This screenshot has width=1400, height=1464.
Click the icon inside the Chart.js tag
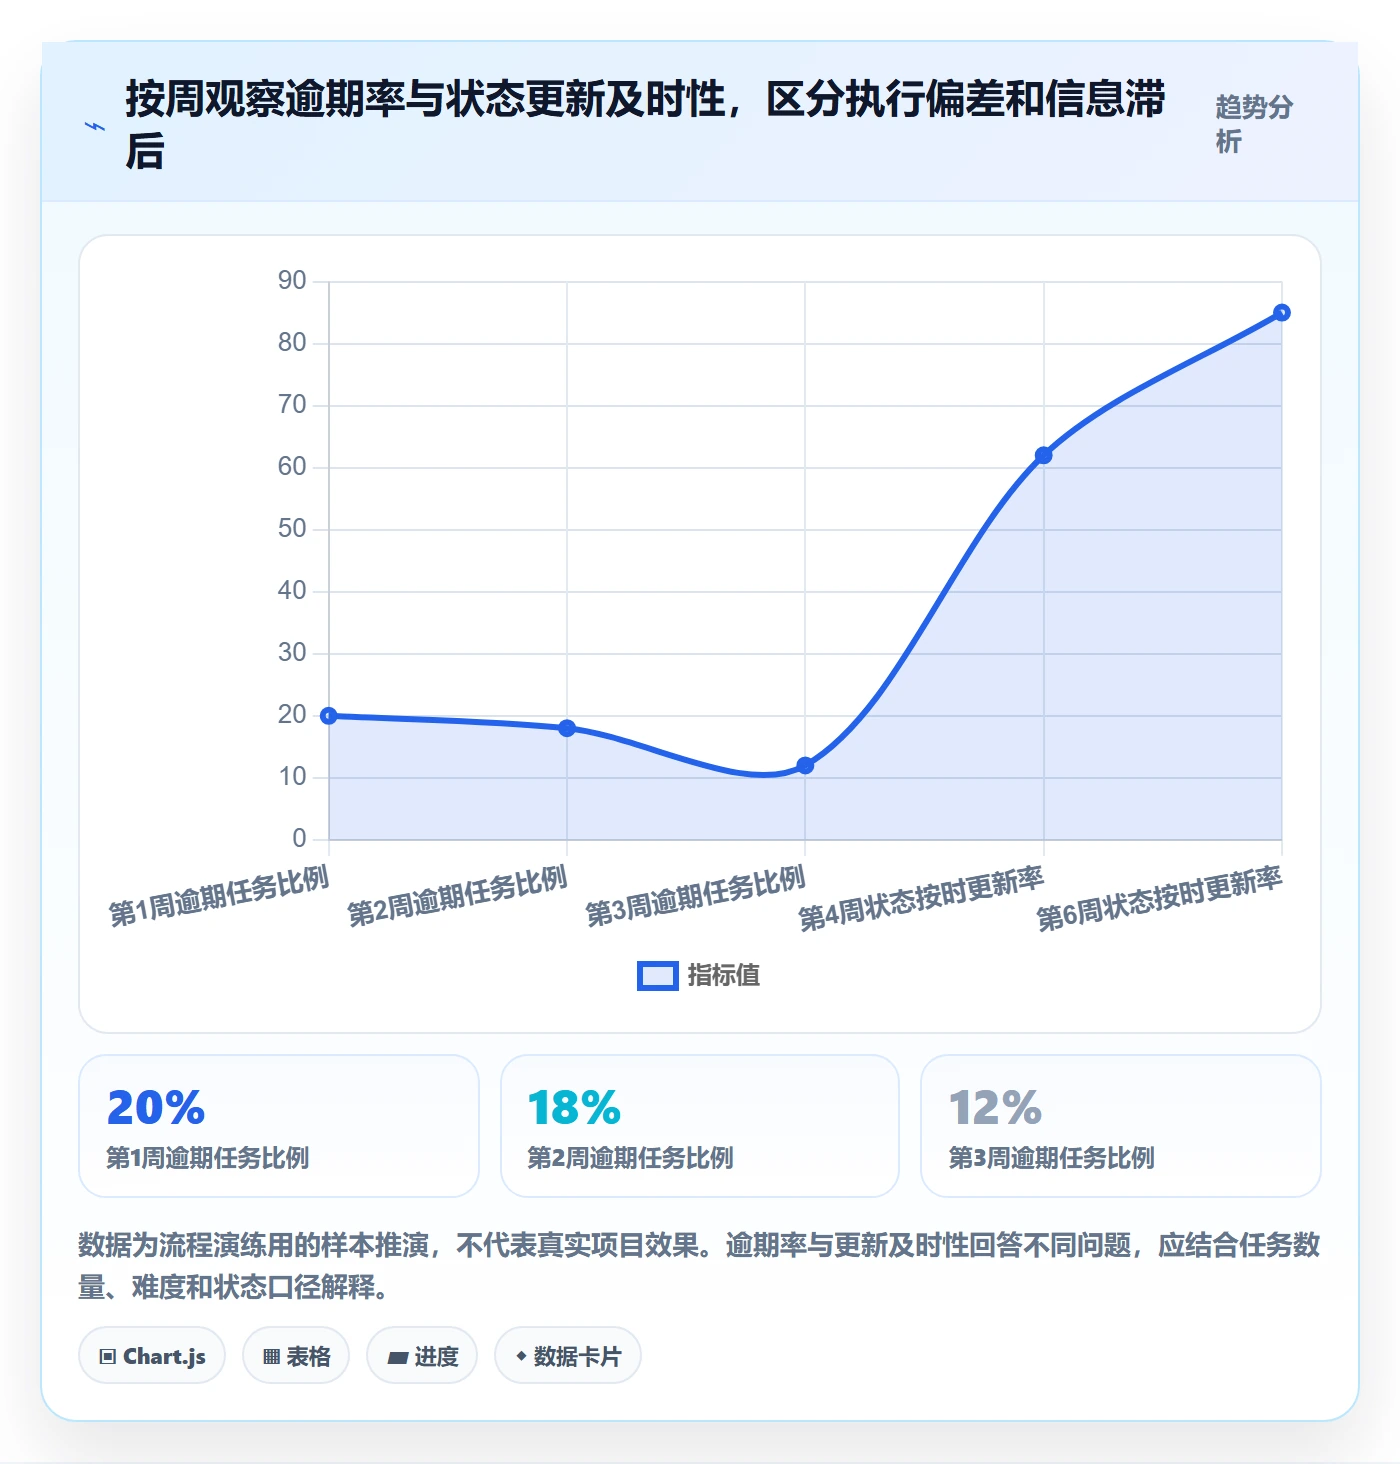107,1357
